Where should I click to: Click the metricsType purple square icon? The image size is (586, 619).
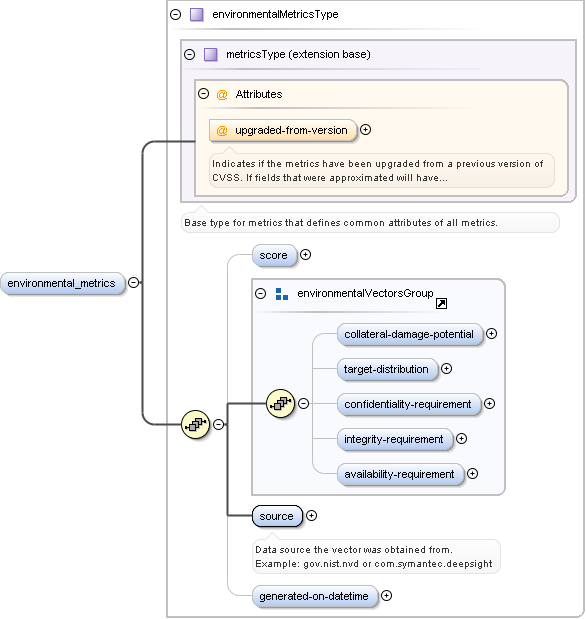coord(210,54)
